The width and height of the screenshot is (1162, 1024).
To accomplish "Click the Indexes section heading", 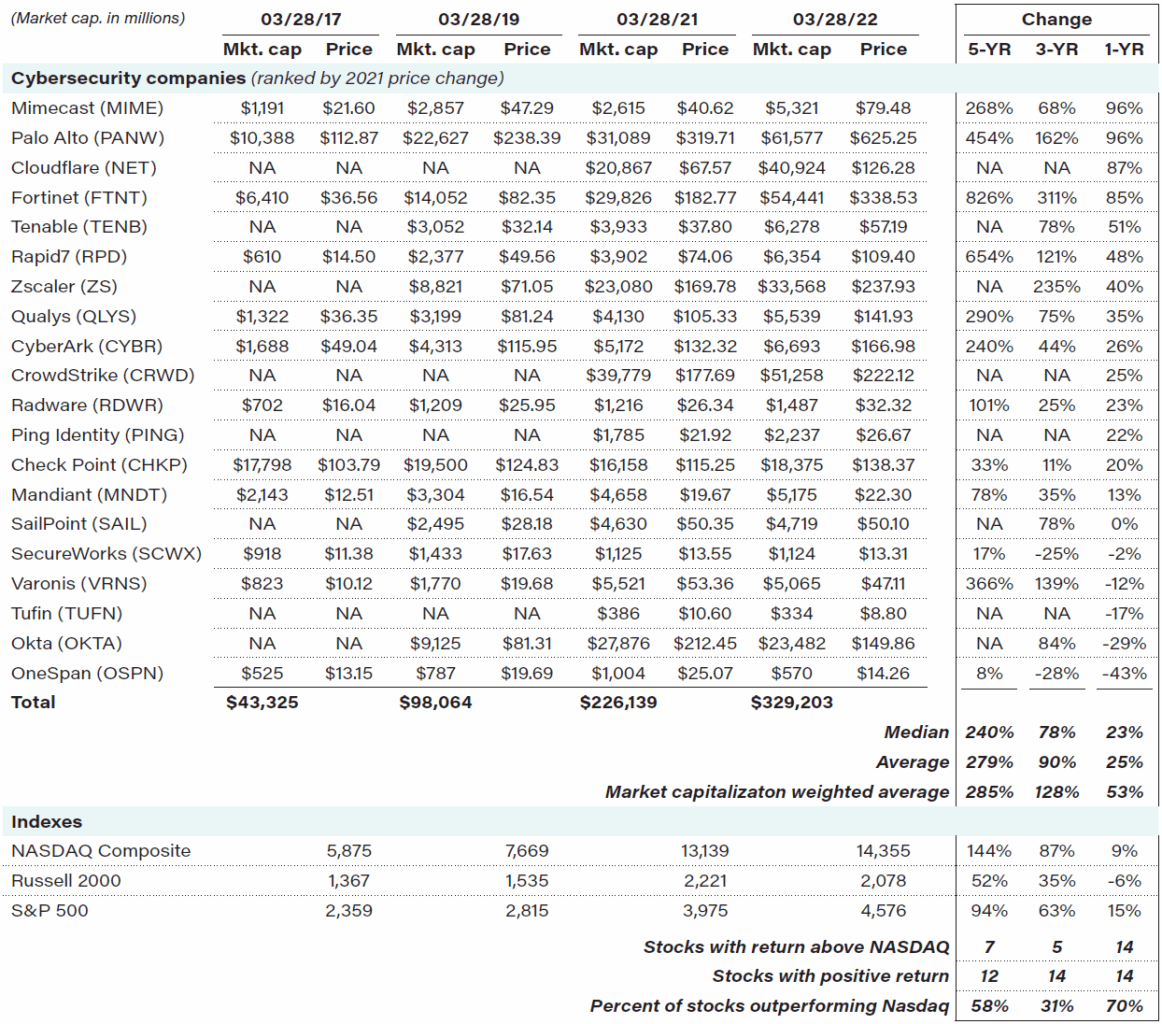I will (47, 821).
